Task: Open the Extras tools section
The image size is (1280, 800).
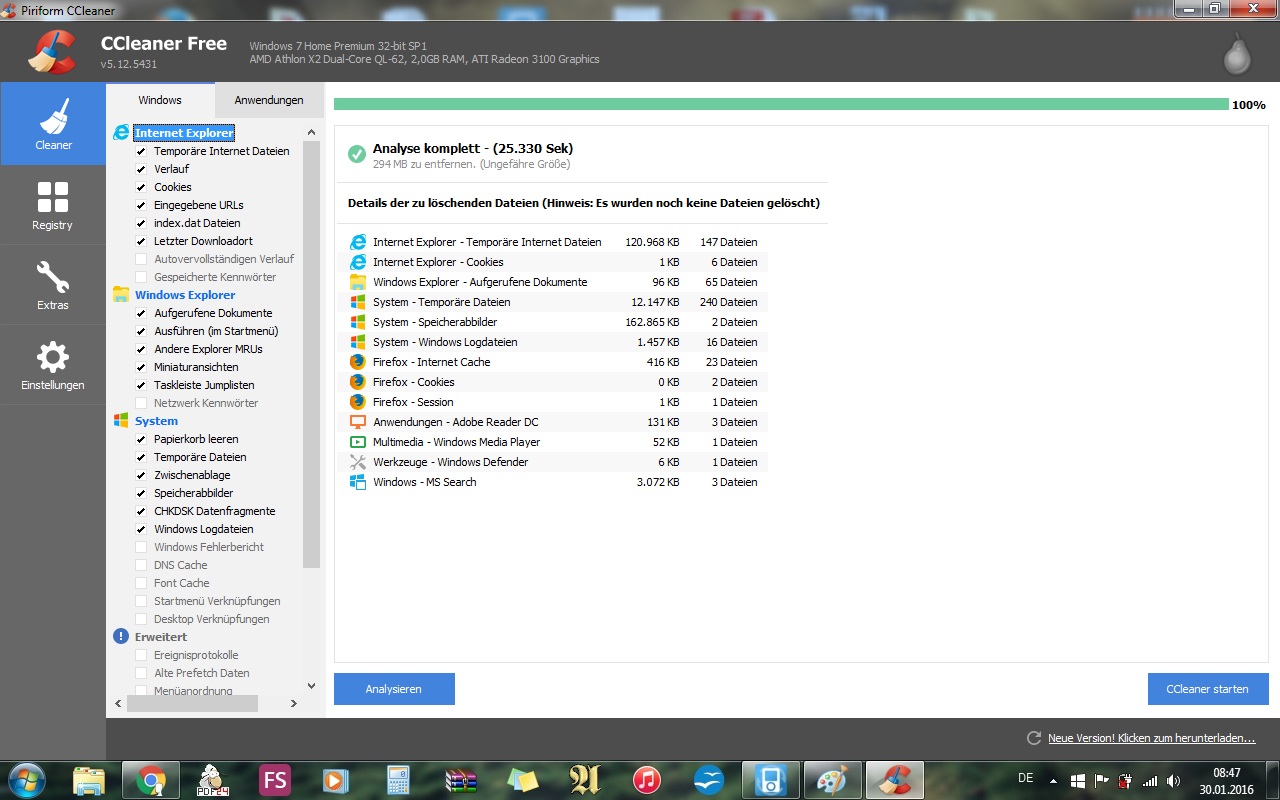Action: point(53,285)
